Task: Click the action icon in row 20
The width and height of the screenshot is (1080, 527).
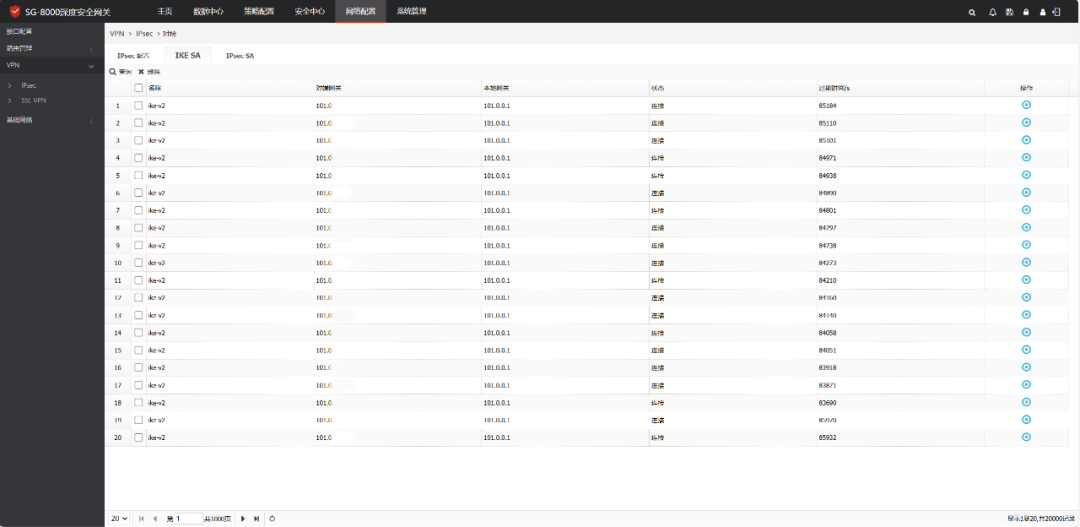Action: click(1026, 437)
